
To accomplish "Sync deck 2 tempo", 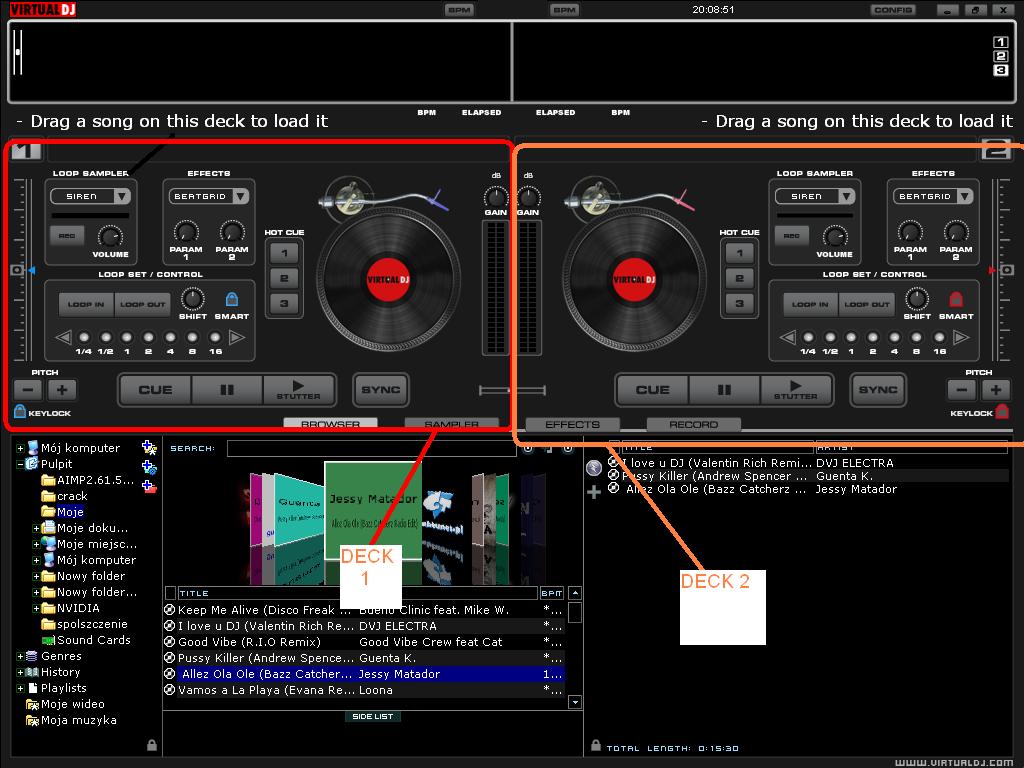I will 878,390.
